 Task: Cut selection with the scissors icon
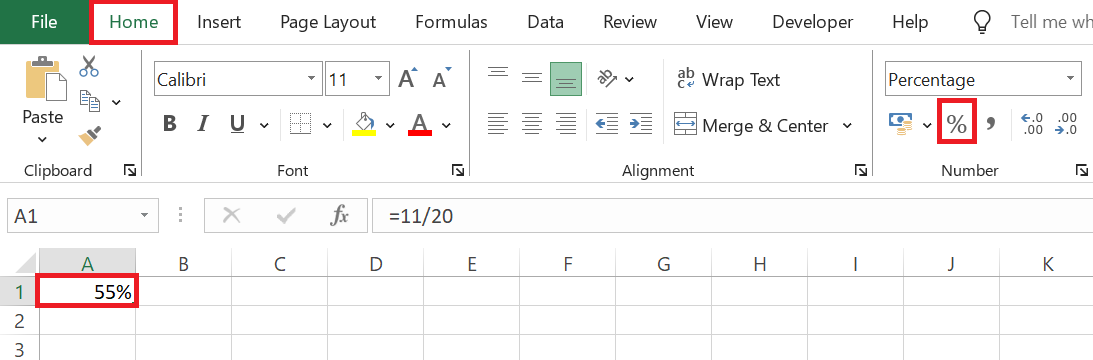point(89,67)
